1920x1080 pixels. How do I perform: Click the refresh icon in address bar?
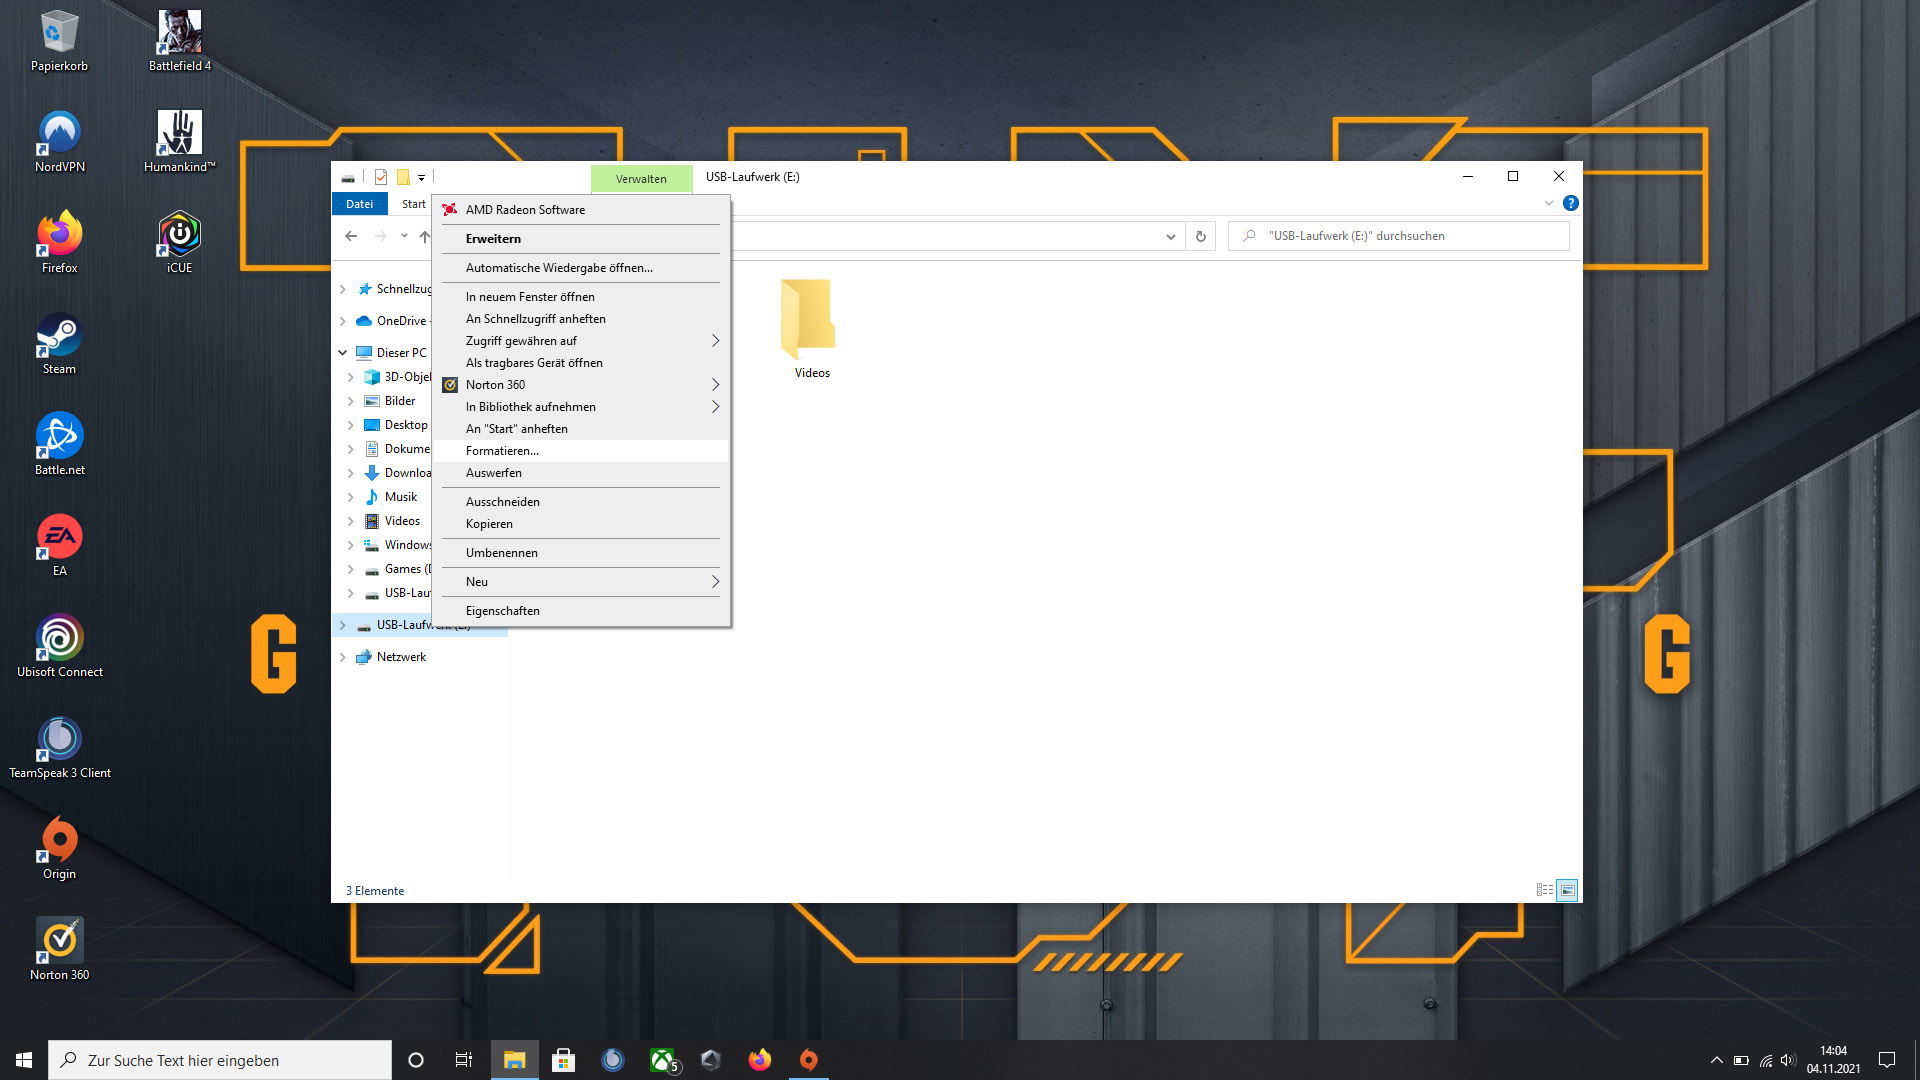click(1200, 237)
